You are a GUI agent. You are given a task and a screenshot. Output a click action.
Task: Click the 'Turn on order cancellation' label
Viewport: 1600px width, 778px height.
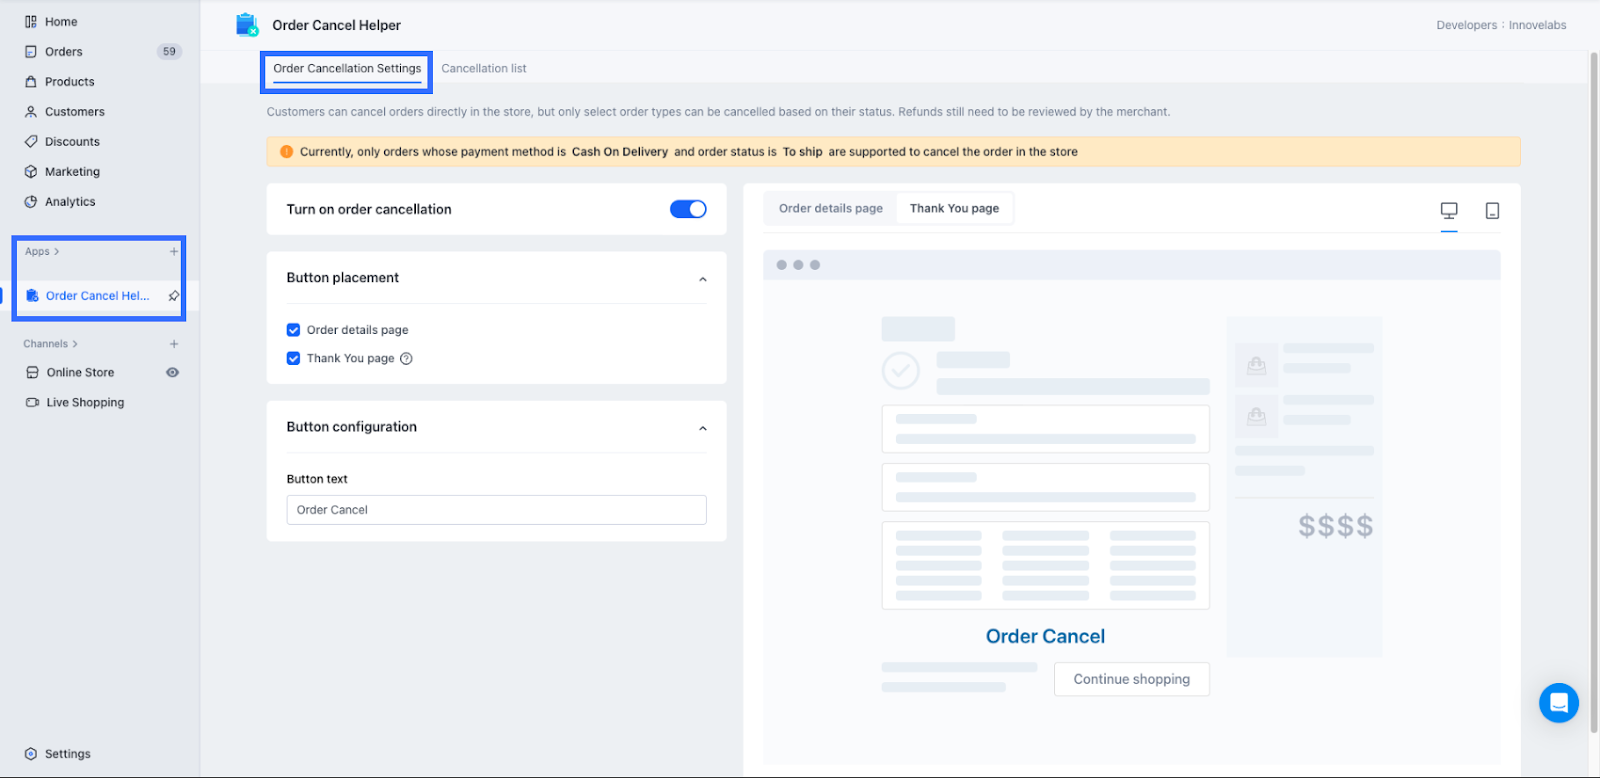coord(369,209)
